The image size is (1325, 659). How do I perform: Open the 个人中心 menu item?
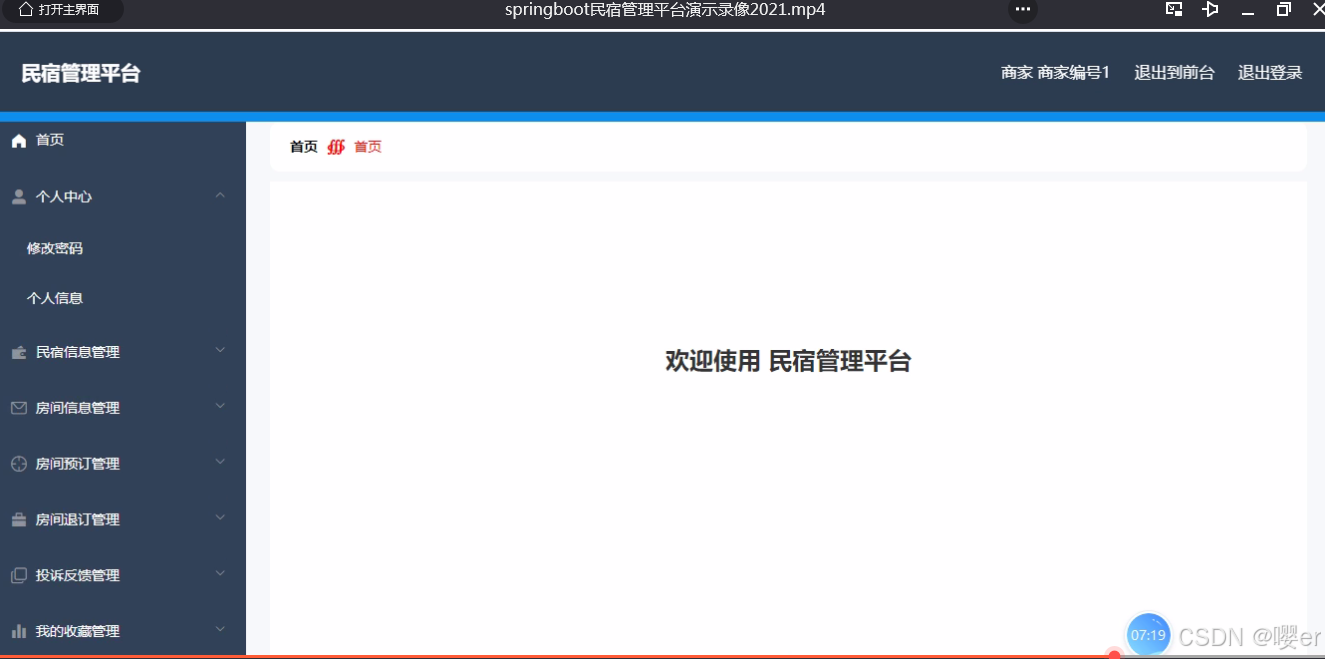pos(64,197)
